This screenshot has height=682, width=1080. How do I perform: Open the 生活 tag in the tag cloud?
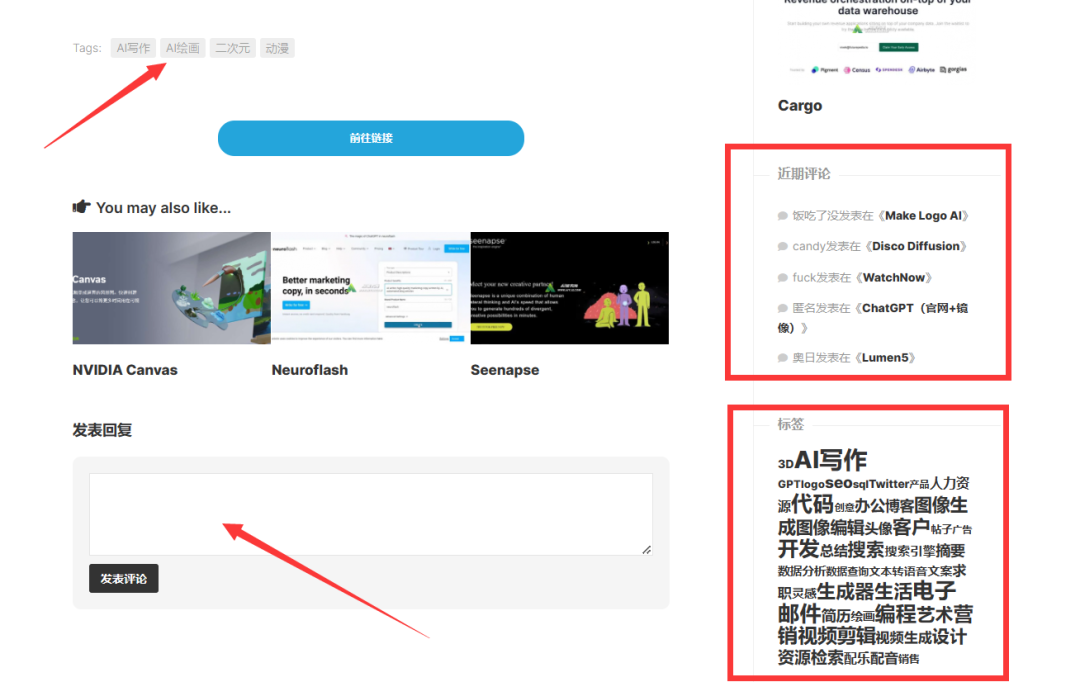tap(893, 591)
